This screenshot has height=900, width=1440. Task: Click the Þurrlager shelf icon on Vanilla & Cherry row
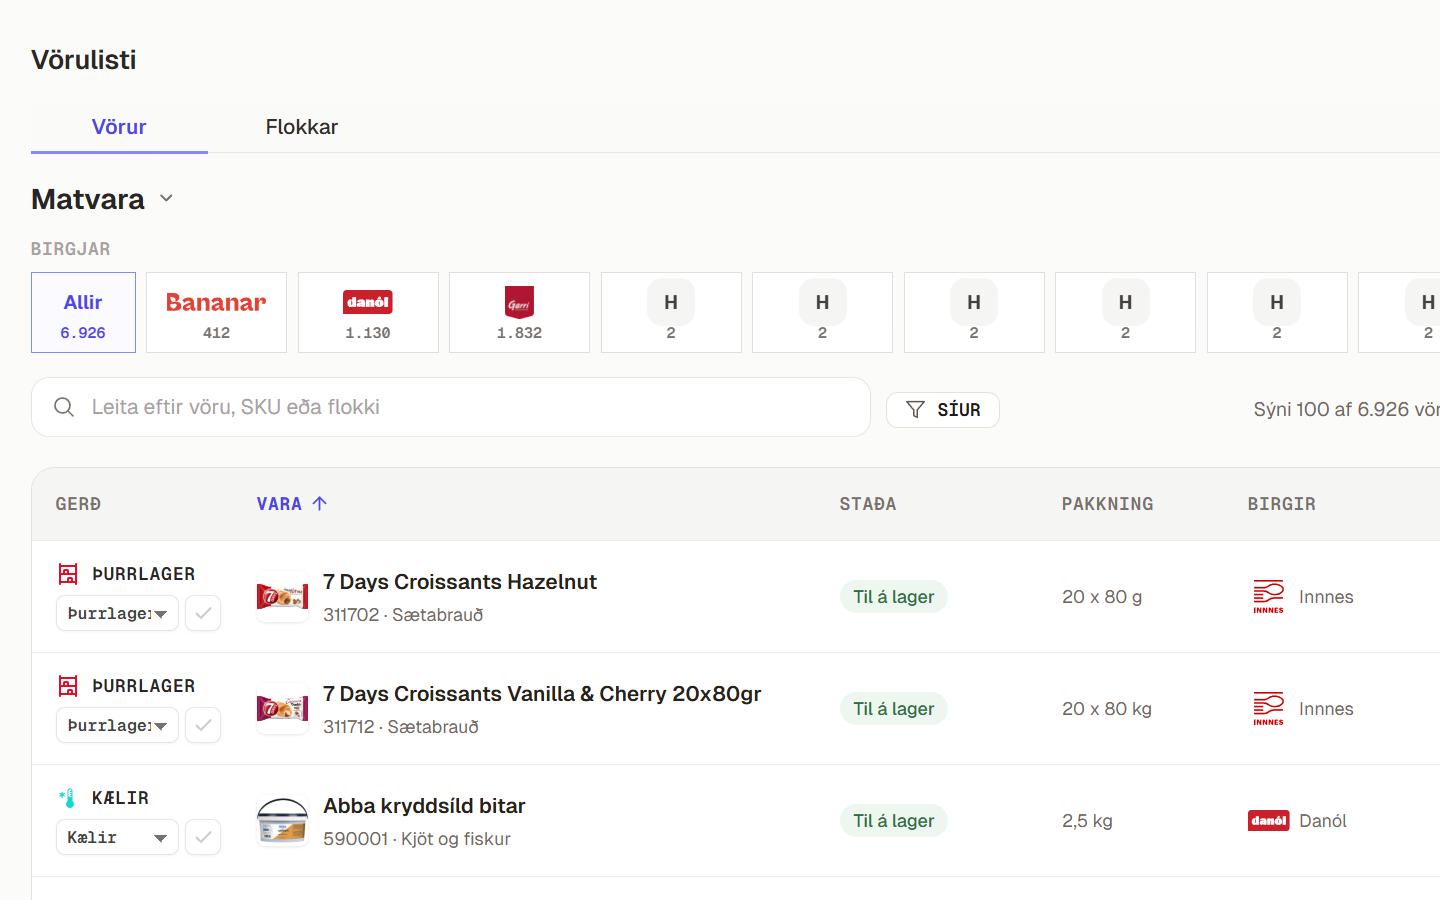[x=68, y=686]
